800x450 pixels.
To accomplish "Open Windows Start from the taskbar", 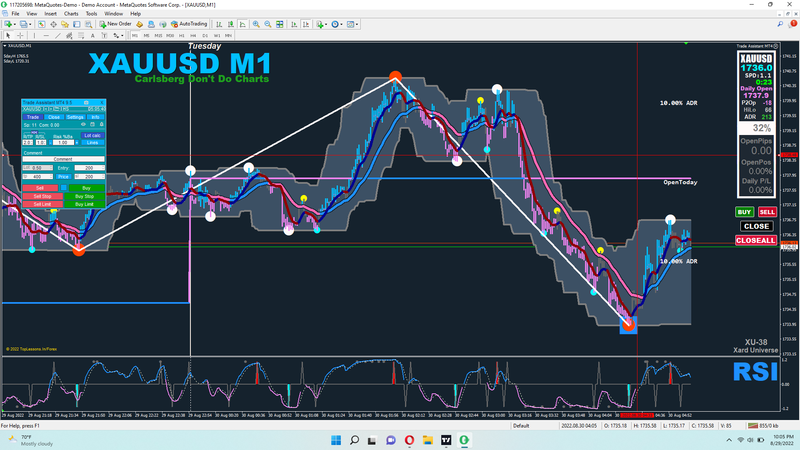I will coord(334,439).
